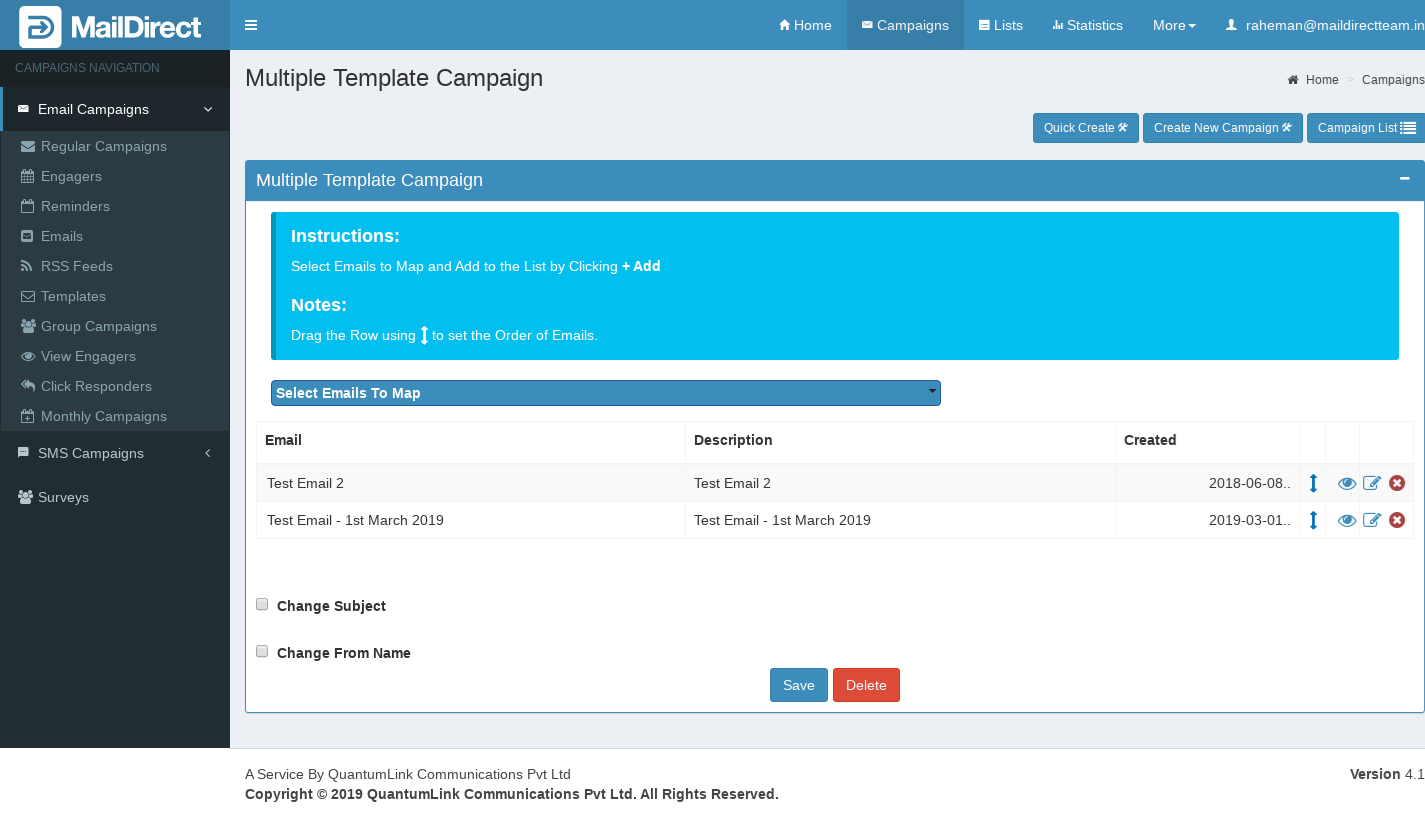The width and height of the screenshot is (1425, 819).
Task: Expand SMS Campaigns in the sidebar
Action: click(x=115, y=453)
